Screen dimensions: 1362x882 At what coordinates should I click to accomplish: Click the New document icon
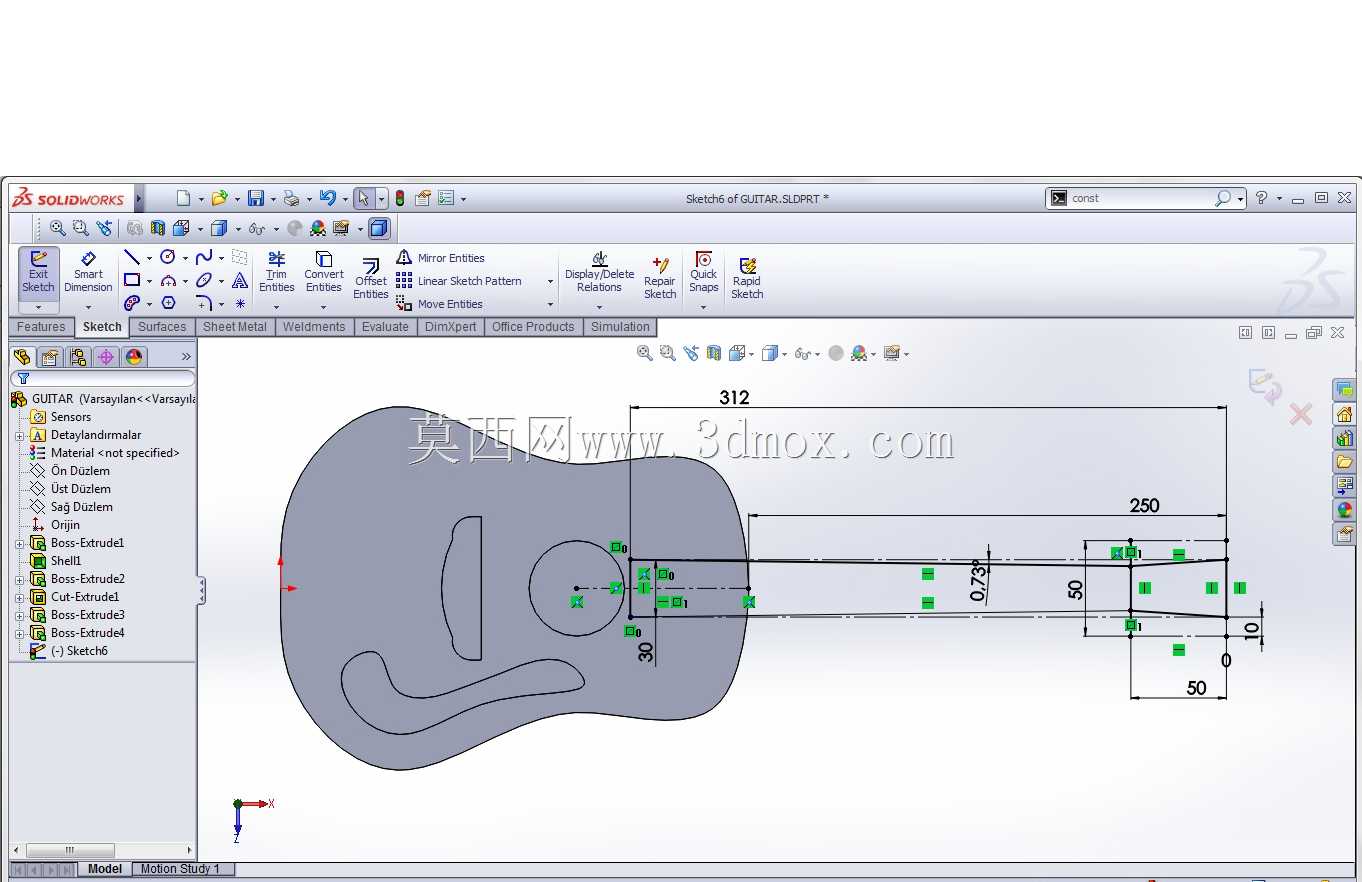(183, 198)
